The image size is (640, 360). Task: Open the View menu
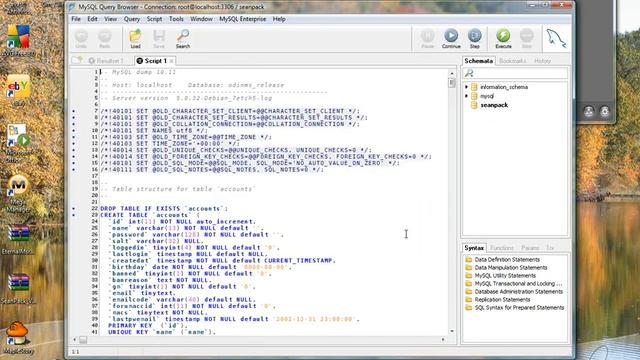click(110, 19)
